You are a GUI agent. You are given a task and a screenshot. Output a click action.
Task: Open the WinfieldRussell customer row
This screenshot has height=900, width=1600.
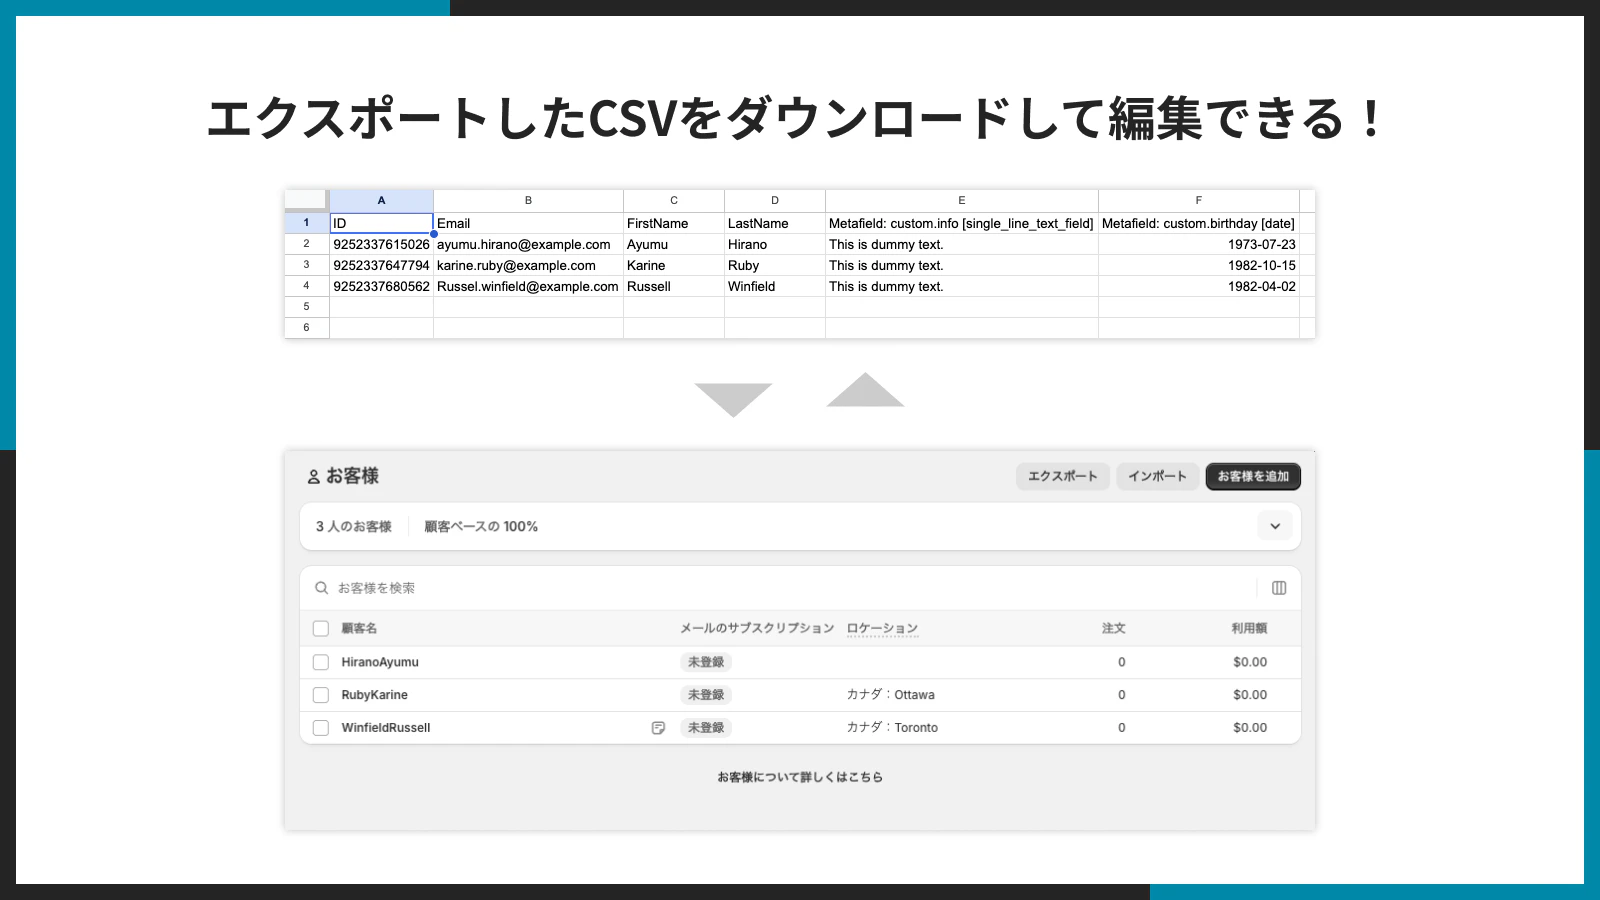(x=800, y=728)
